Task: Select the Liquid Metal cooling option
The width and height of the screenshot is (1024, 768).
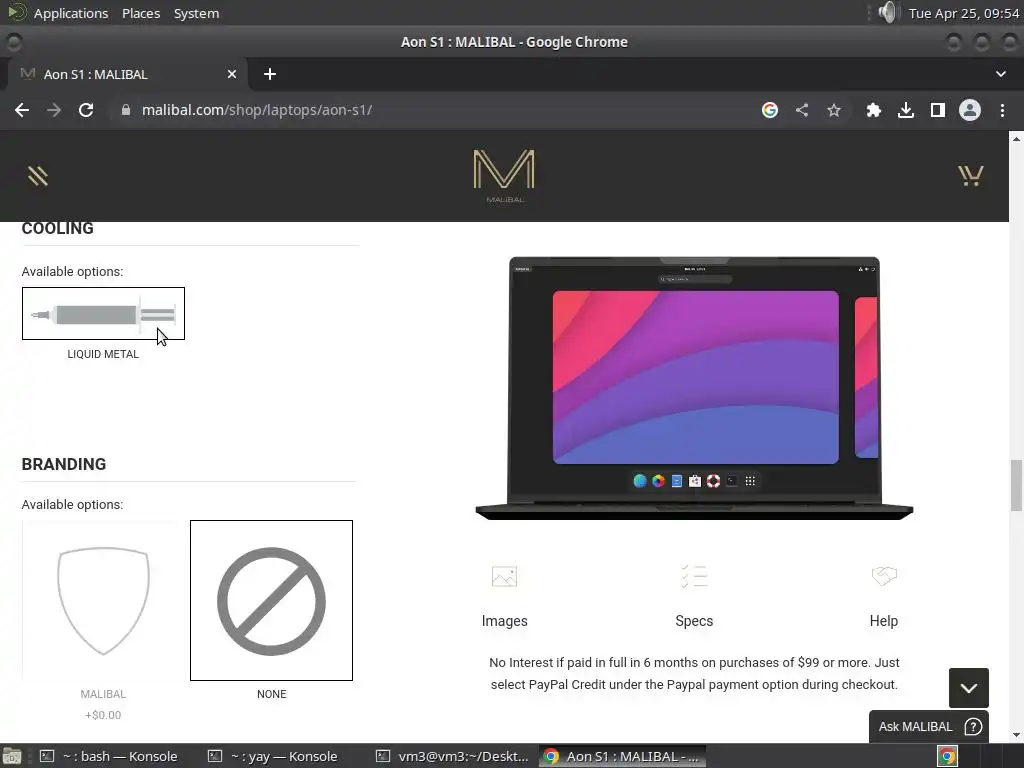Action: click(x=103, y=313)
